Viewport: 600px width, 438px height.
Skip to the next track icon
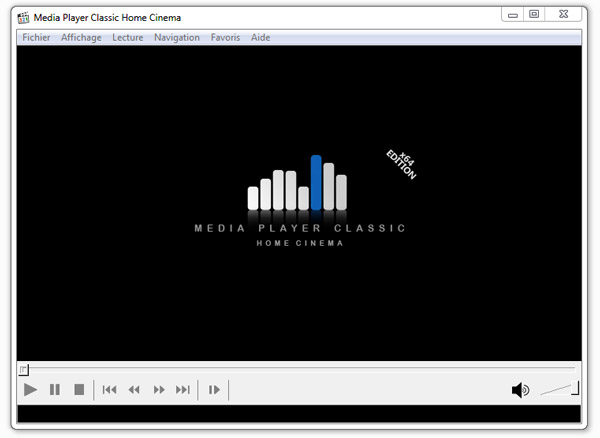[x=183, y=390]
